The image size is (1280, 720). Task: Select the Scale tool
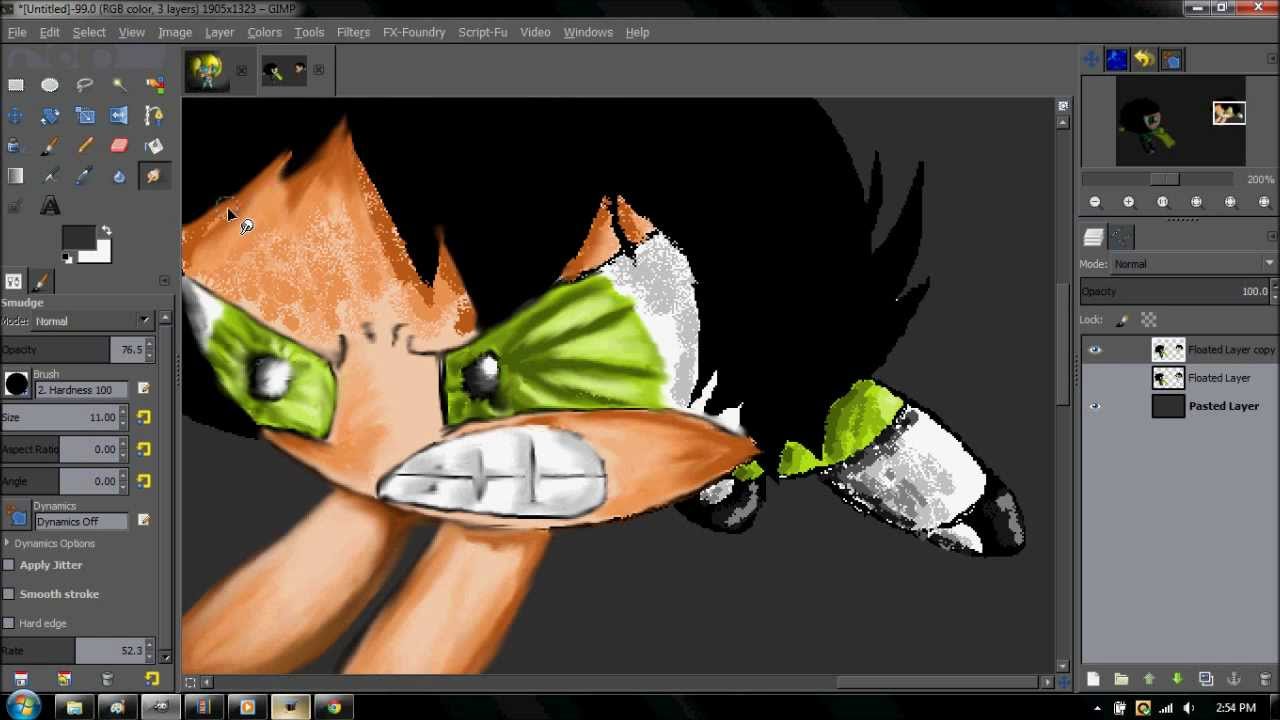pos(85,116)
